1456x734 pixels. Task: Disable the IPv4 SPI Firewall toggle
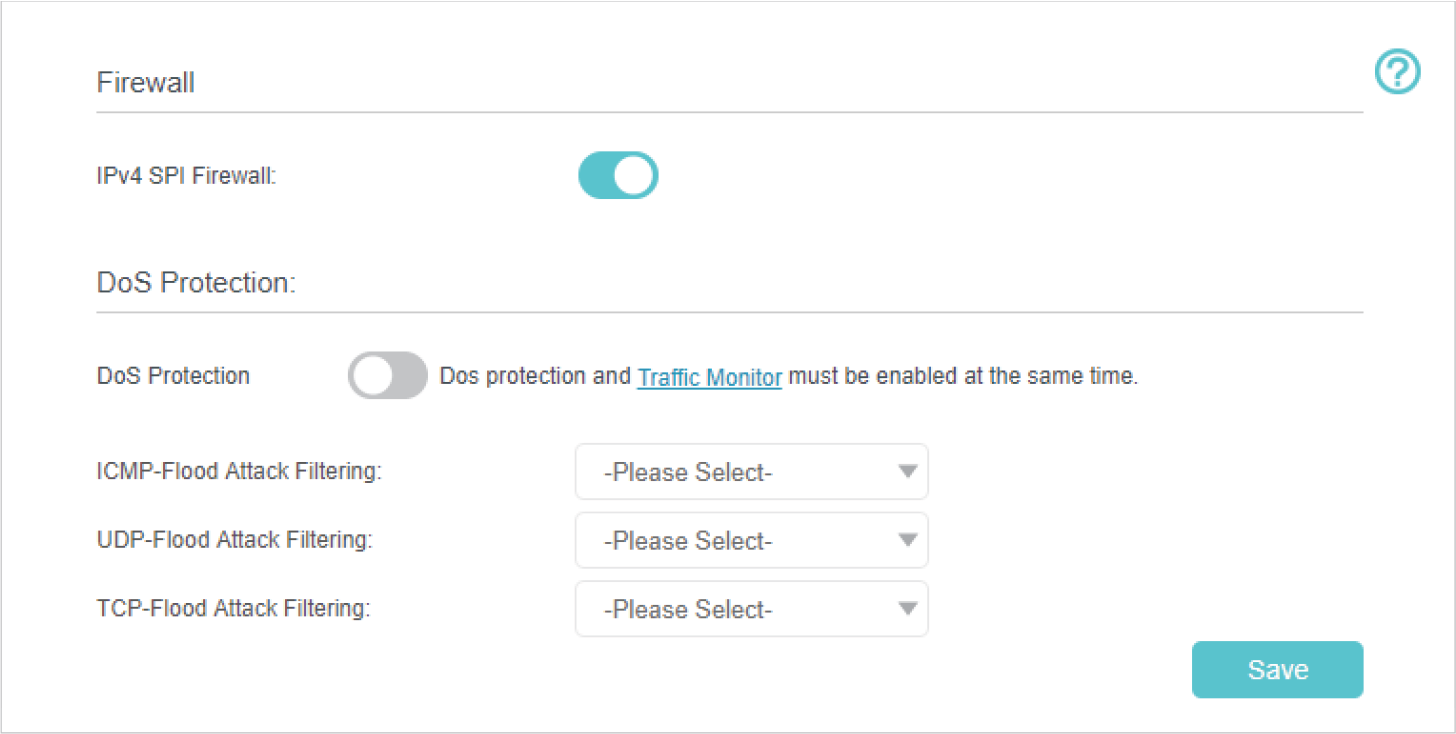pos(618,176)
